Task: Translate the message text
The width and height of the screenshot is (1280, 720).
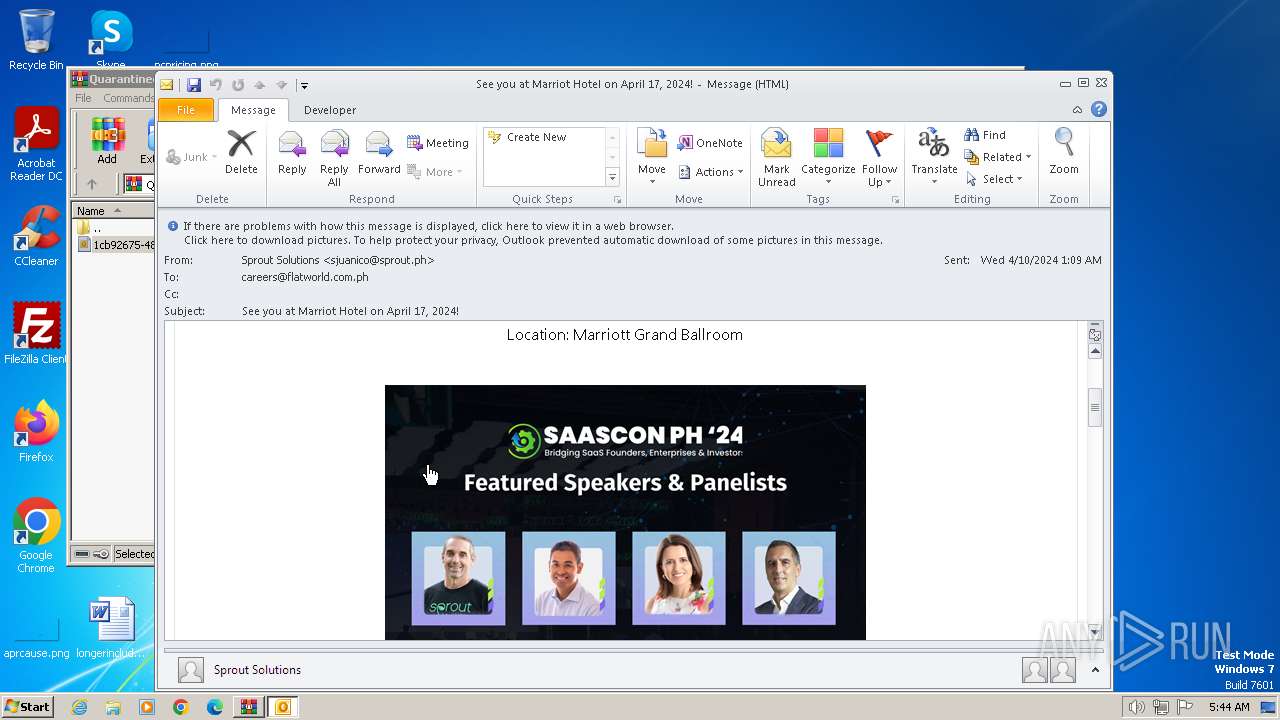Action: (x=934, y=157)
